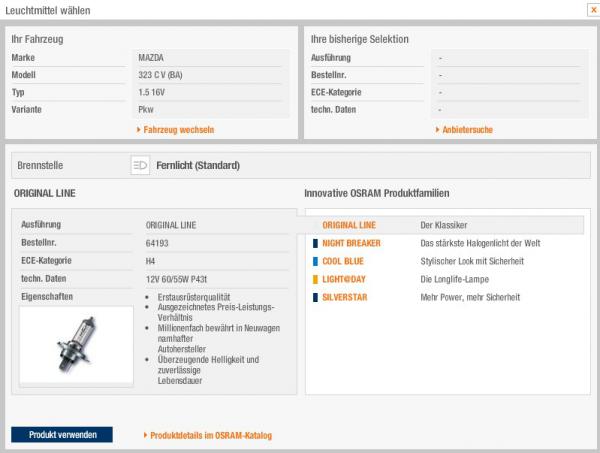
Task: Select the NIGHT BREAKER product family
Action: 351,243
